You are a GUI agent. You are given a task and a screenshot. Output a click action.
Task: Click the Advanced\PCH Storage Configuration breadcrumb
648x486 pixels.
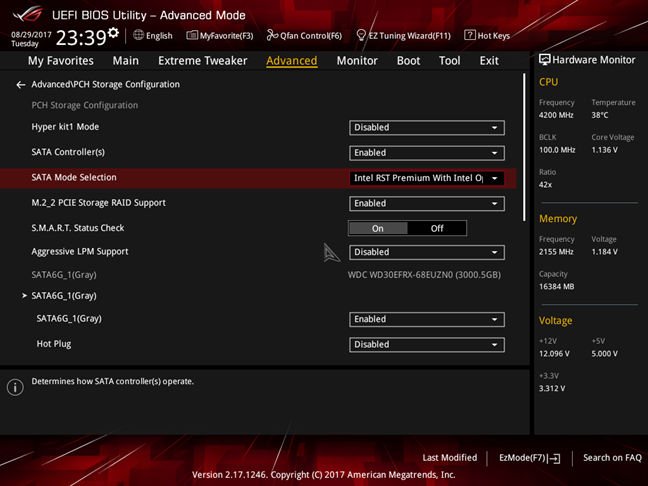(x=105, y=84)
